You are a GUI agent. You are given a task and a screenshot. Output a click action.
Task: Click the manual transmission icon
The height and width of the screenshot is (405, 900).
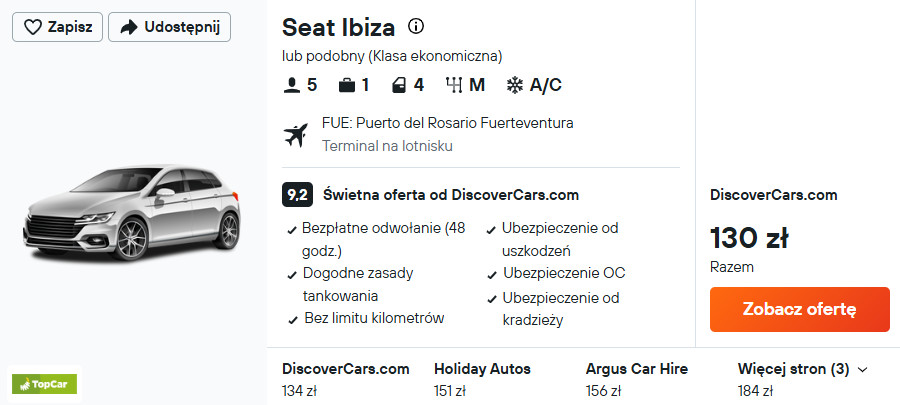(454, 85)
